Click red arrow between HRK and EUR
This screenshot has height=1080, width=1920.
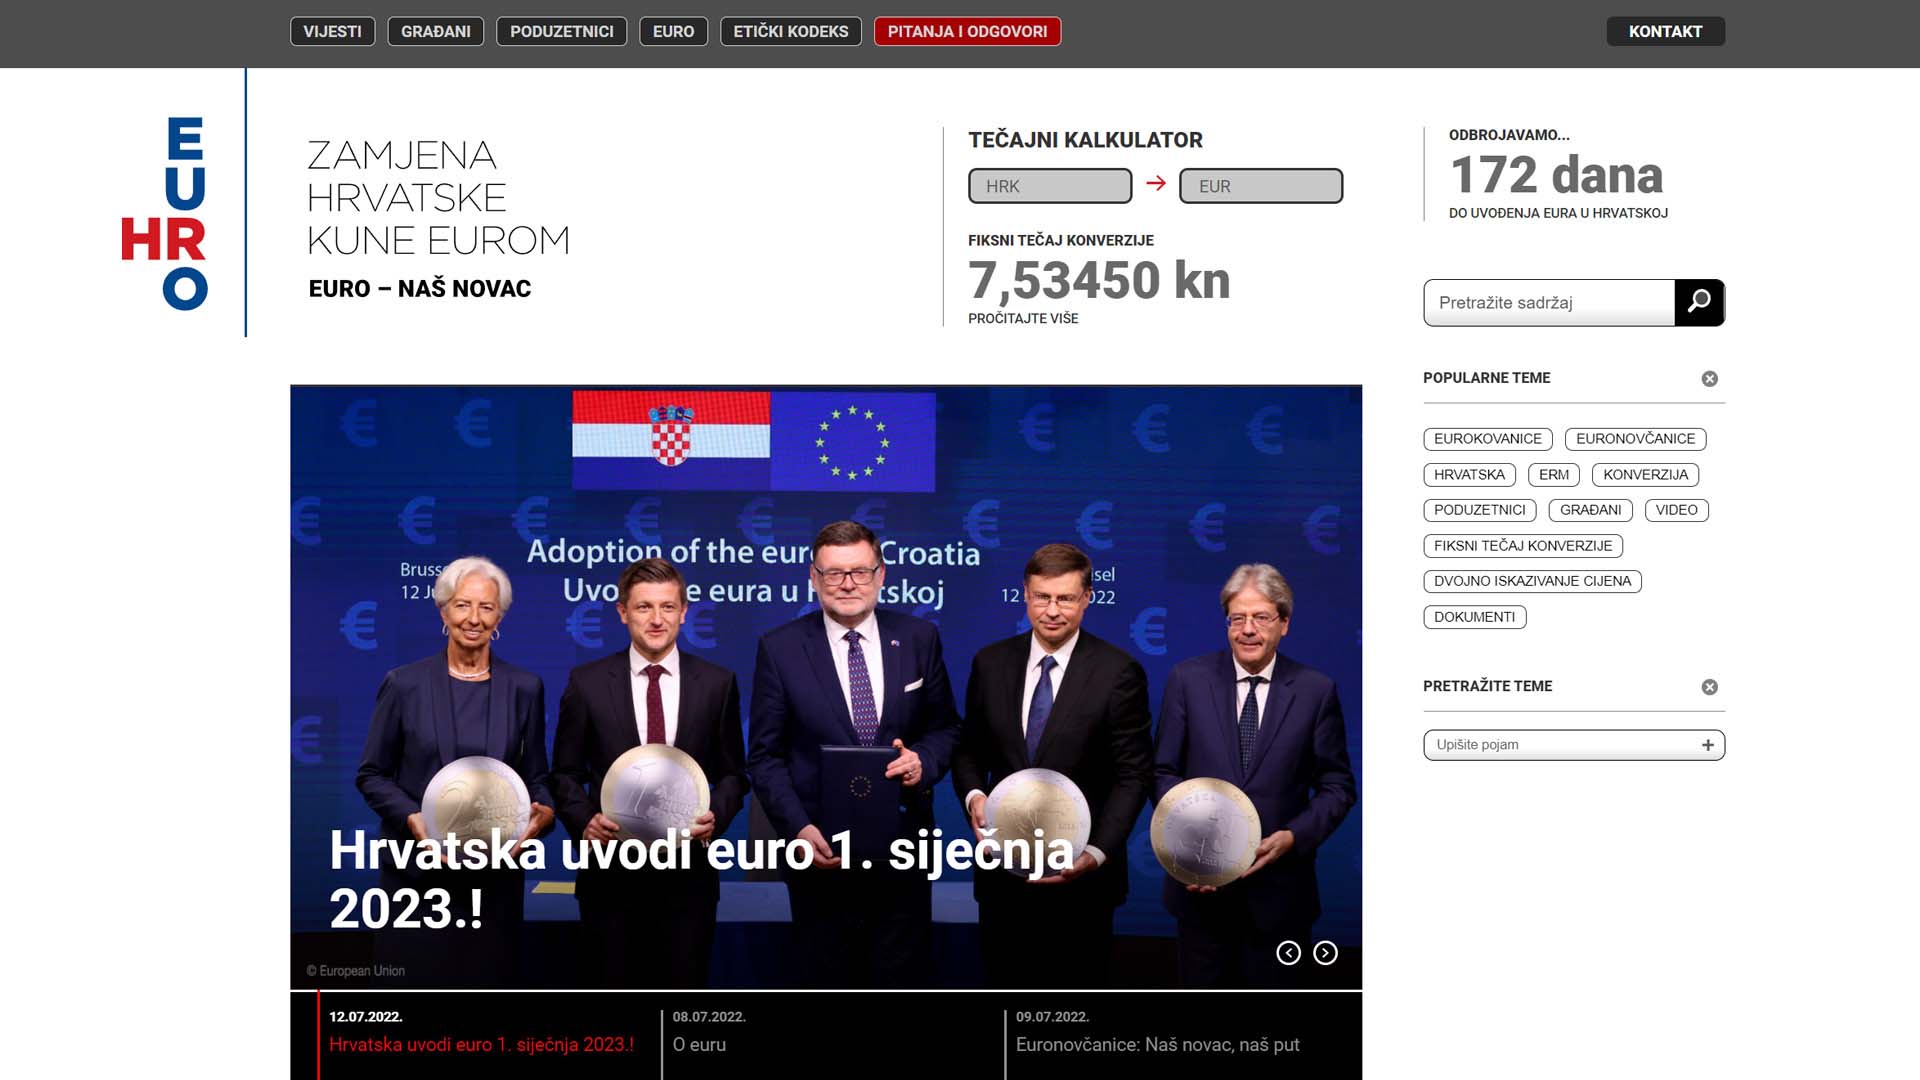point(1156,184)
